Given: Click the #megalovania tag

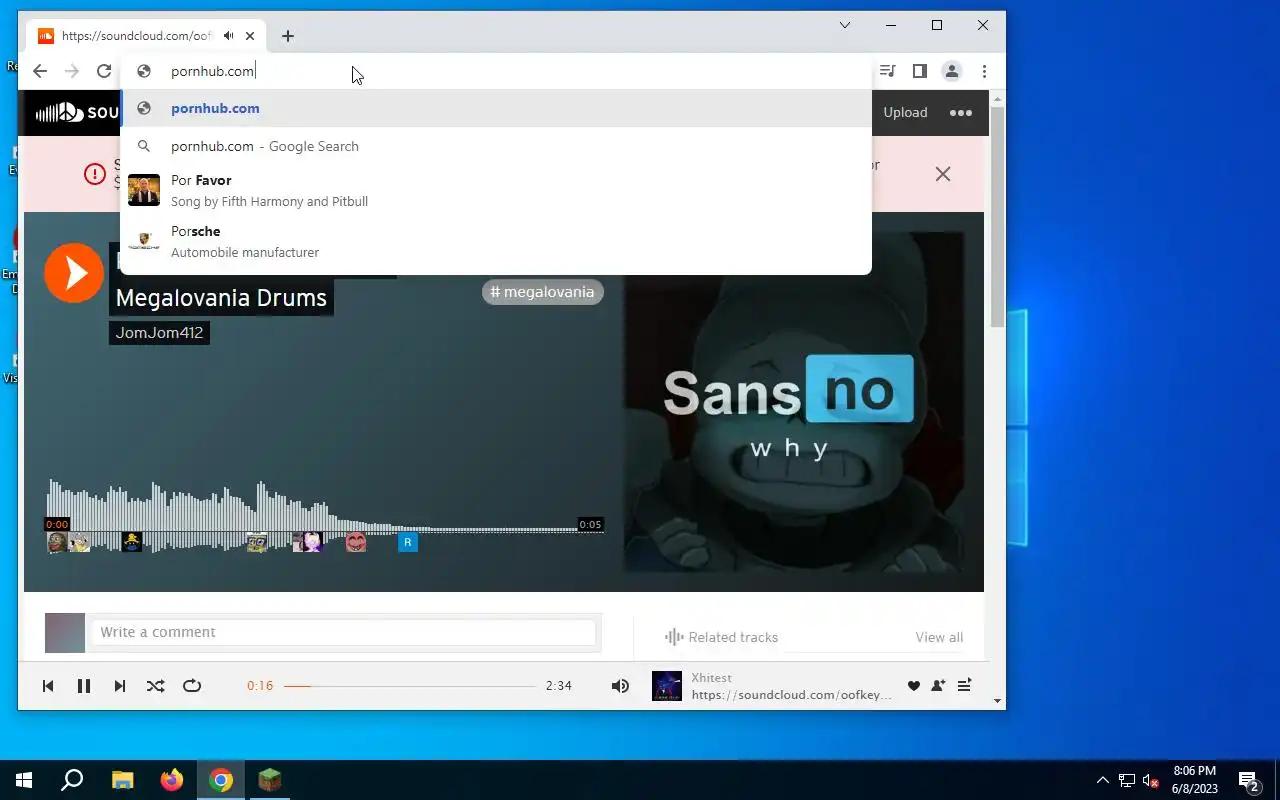Looking at the screenshot, I should point(543,292).
